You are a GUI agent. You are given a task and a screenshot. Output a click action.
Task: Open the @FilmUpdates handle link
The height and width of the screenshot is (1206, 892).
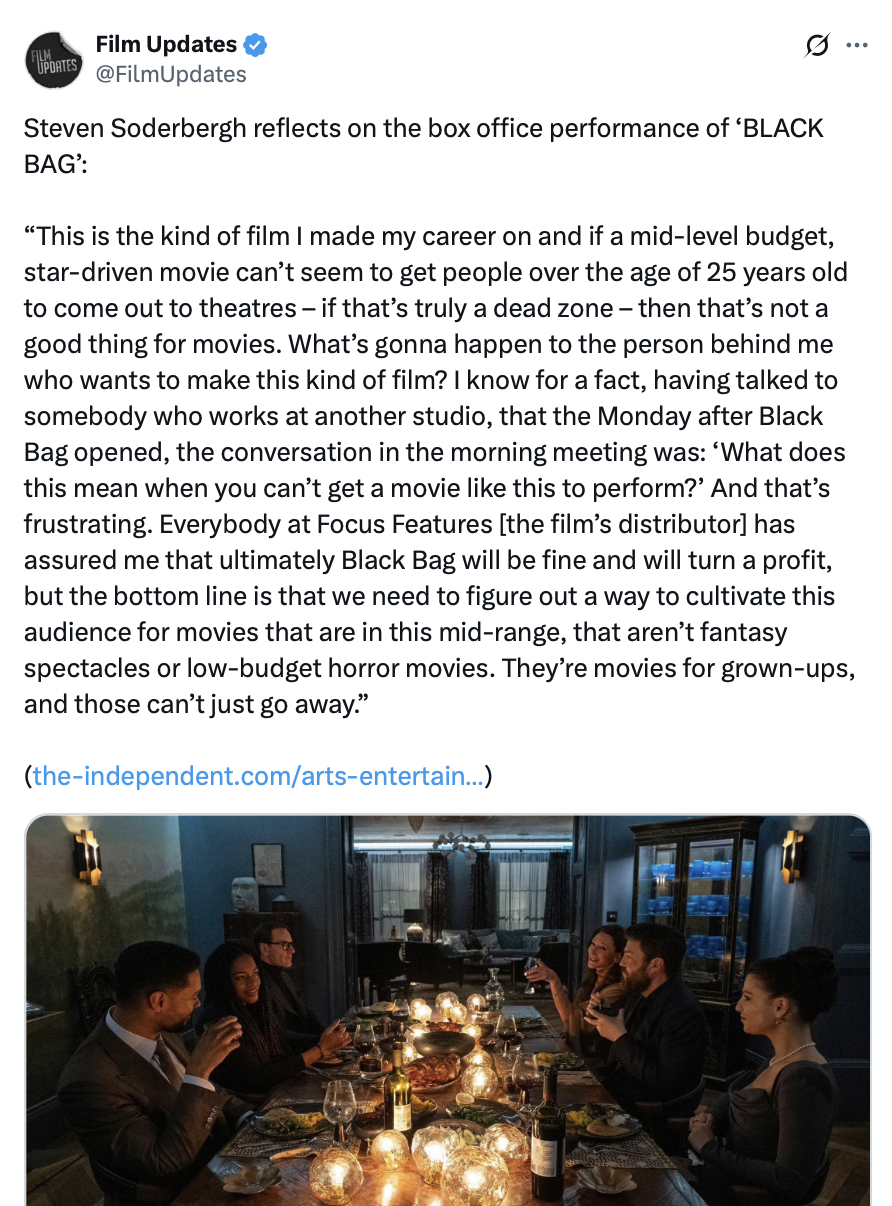[170, 73]
